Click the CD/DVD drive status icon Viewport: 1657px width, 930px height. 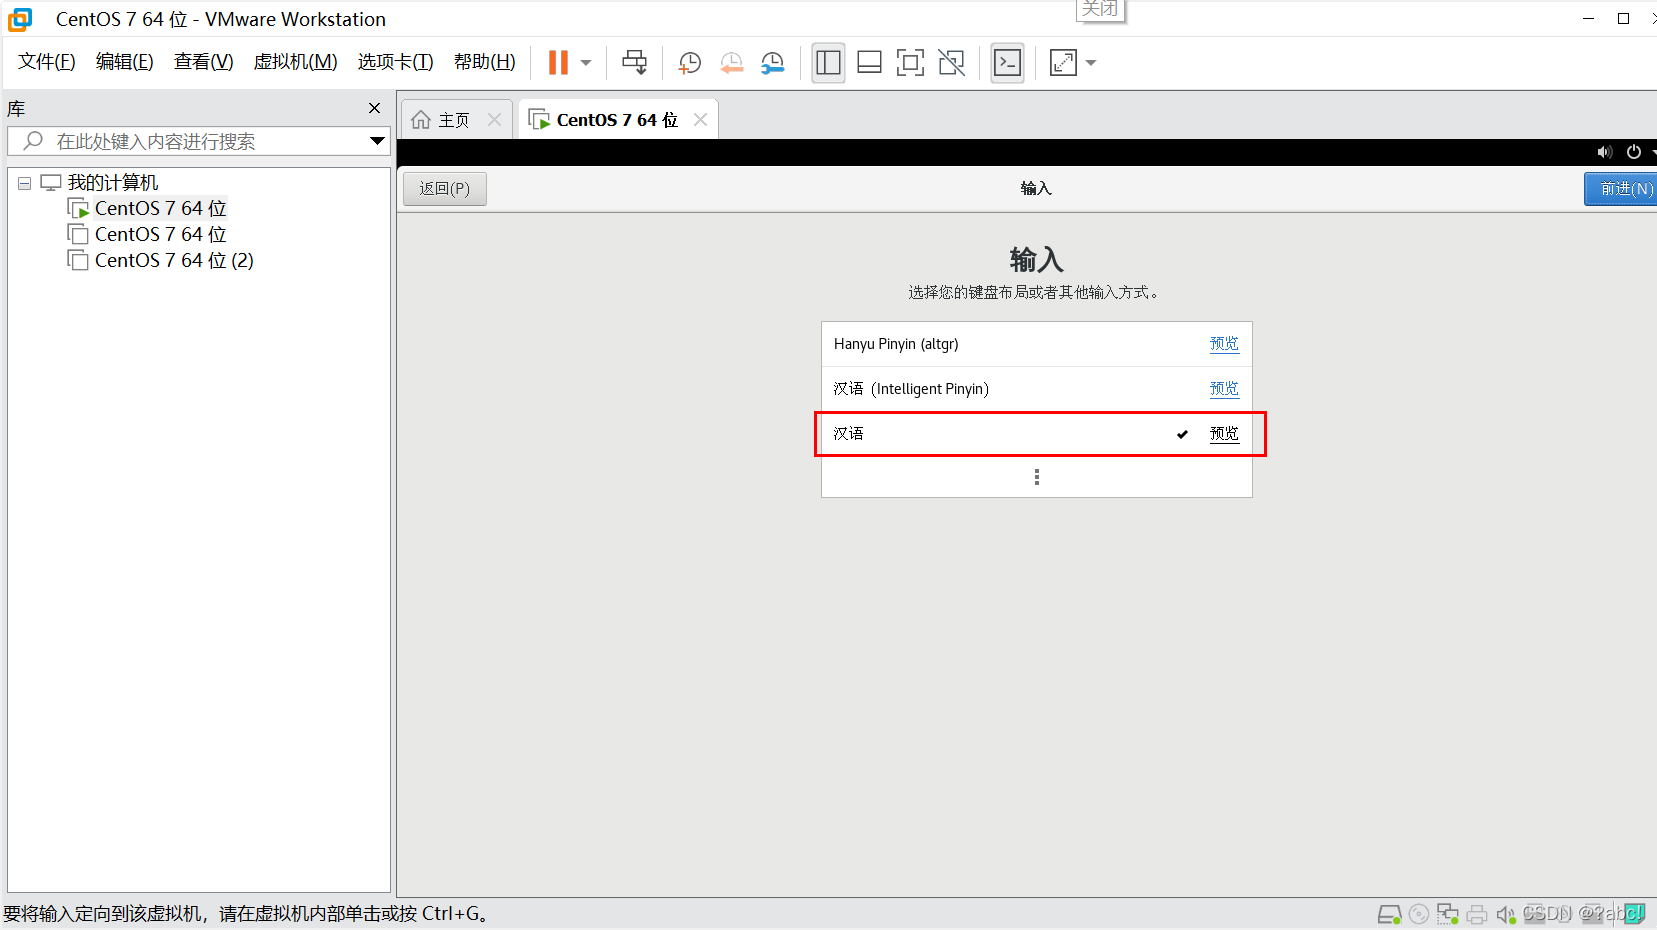coord(1419,914)
